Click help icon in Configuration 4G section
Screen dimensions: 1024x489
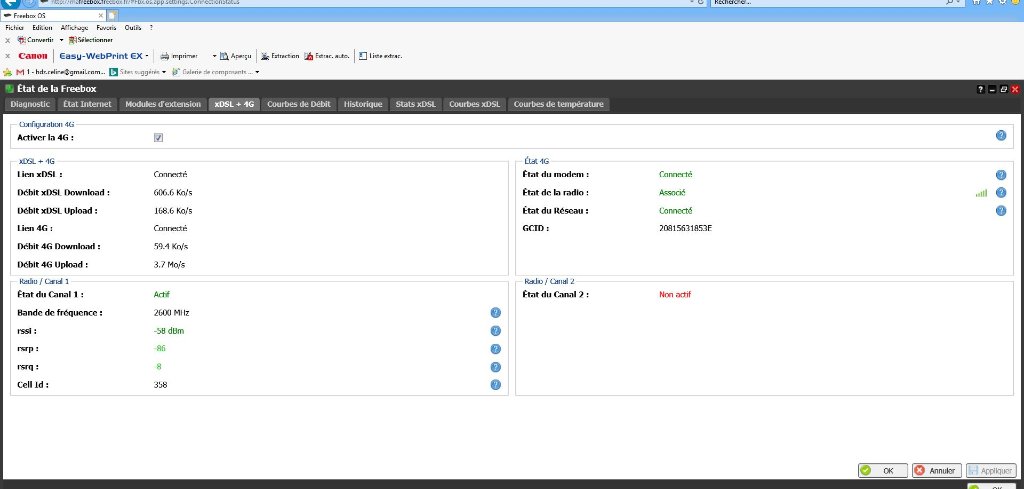(1000, 136)
